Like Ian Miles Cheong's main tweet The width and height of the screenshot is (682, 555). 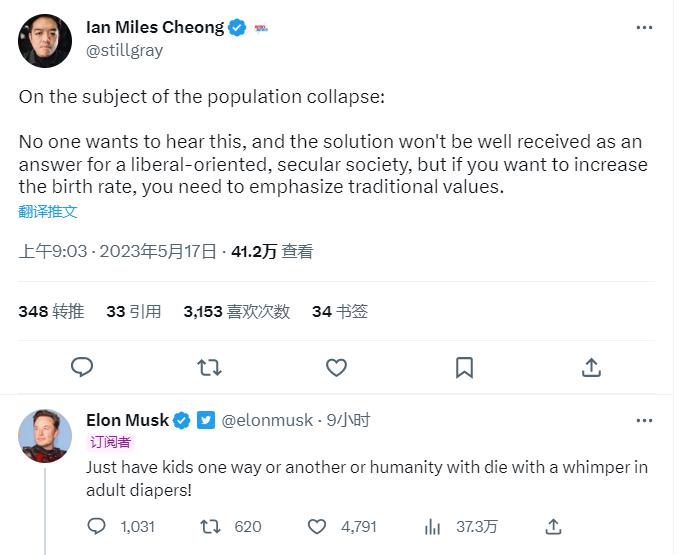point(337,368)
